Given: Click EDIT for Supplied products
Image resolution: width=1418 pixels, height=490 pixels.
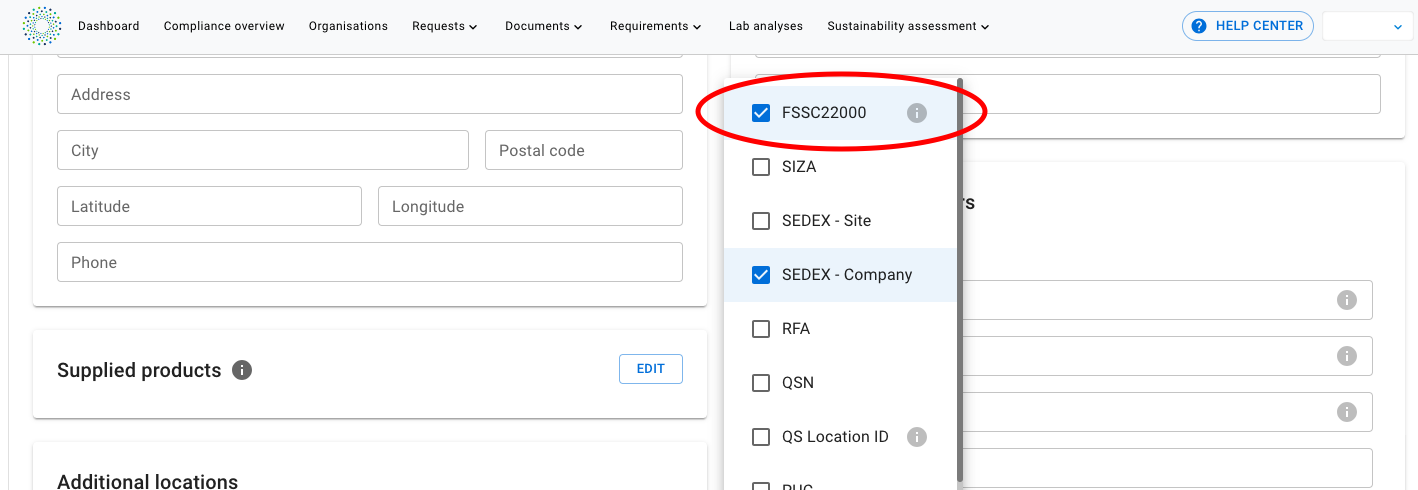Looking at the screenshot, I should point(651,369).
